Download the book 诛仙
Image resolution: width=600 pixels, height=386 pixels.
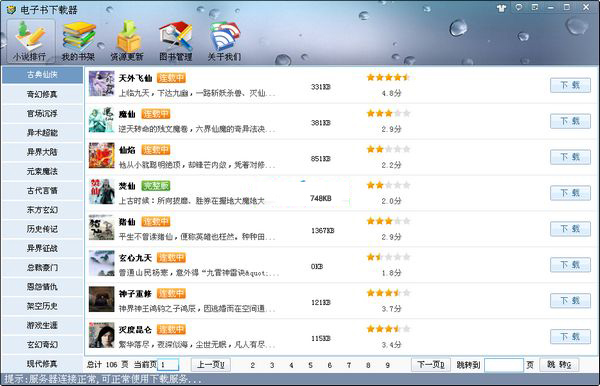(x=570, y=229)
